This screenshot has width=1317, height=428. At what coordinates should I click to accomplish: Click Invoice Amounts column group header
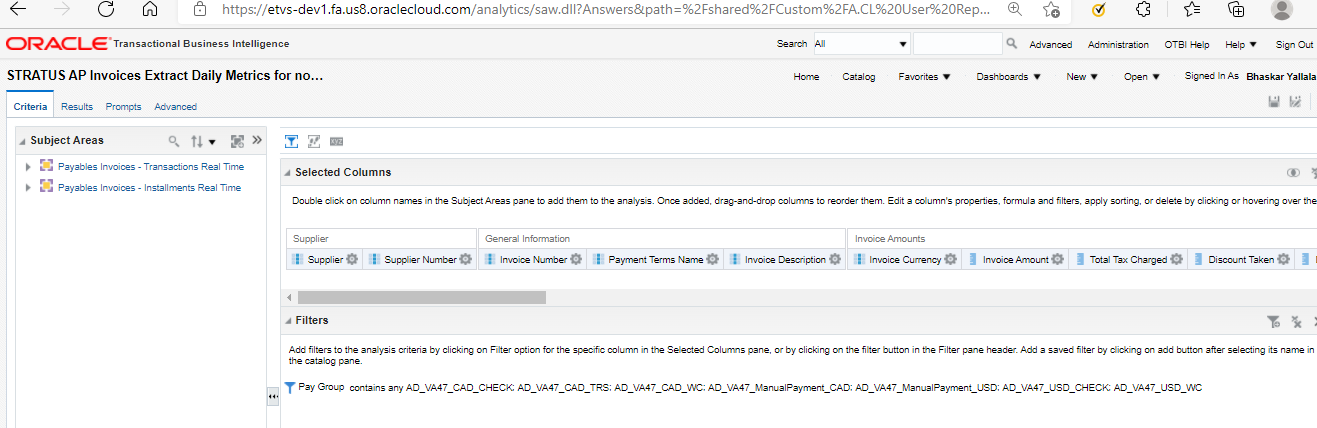[x=888, y=238]
